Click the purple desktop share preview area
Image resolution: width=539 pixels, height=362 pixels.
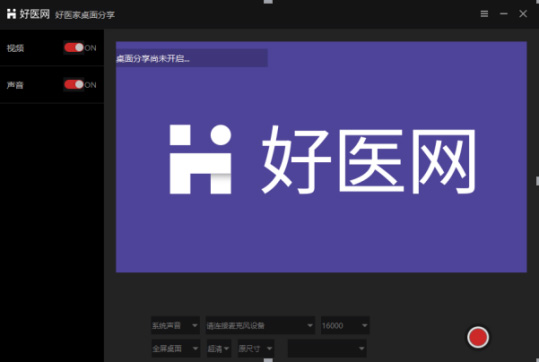[321, 157]
